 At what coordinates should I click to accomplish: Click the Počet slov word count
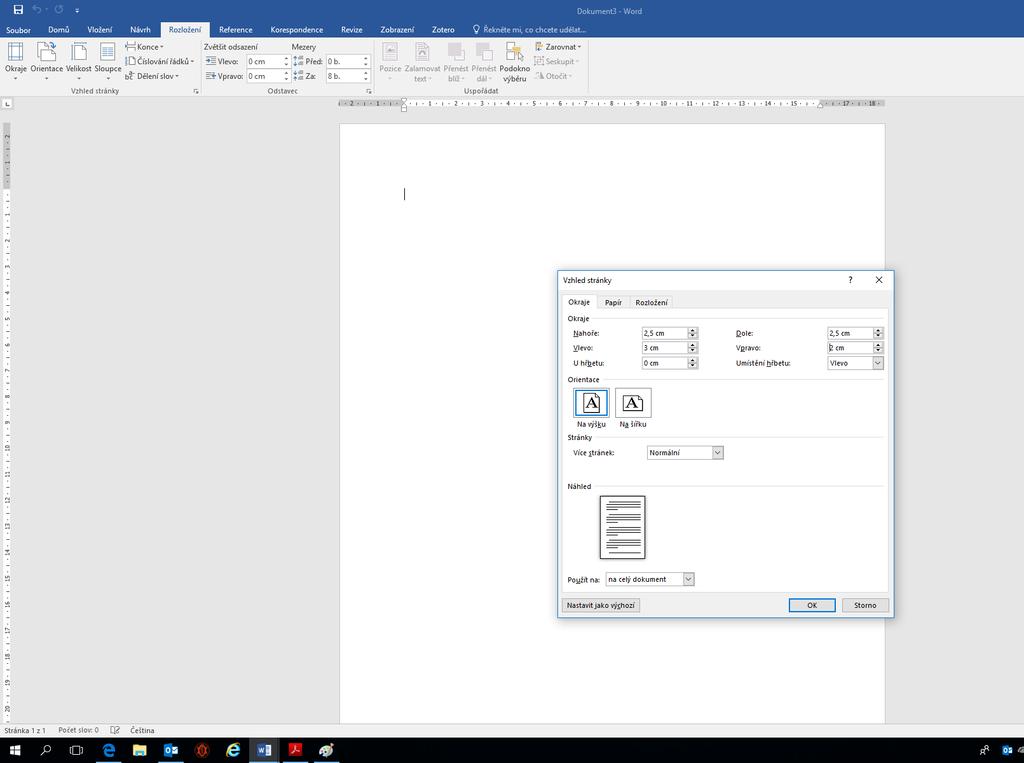[78, 730]
